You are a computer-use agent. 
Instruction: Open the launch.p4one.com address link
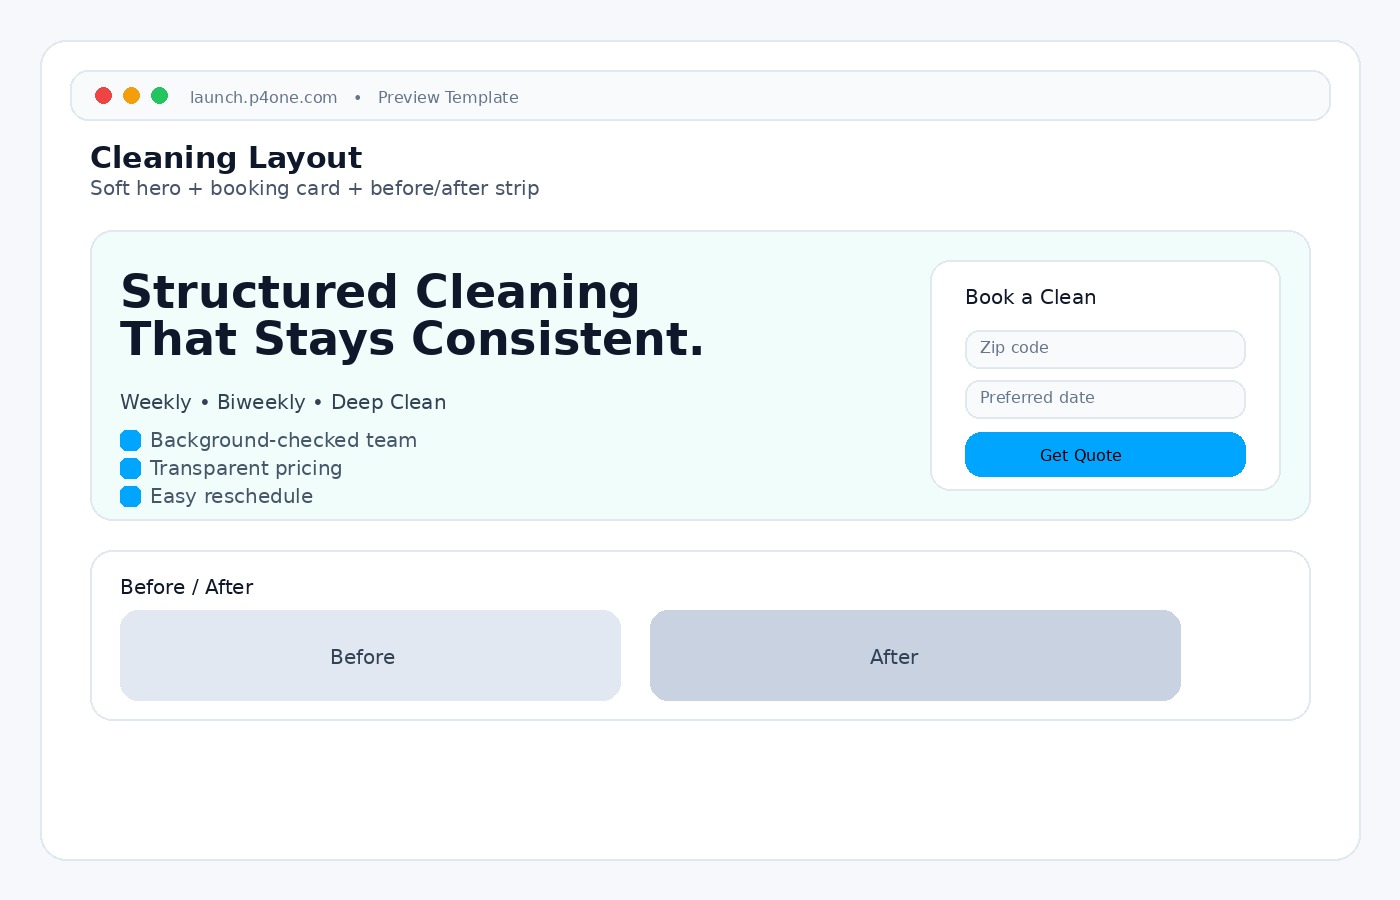[263, 97]
